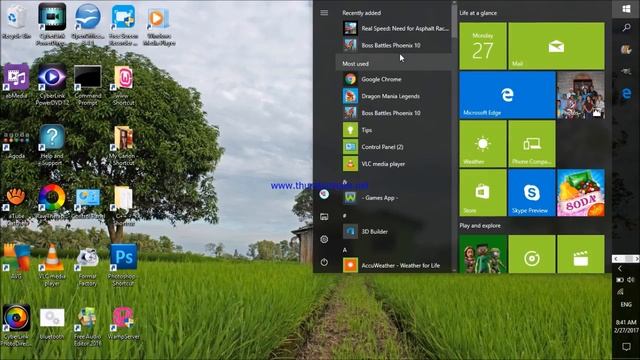Select the Command Prompt desktop shortcut
Viewport: 640px width, 360px height.
coord(88,85)
